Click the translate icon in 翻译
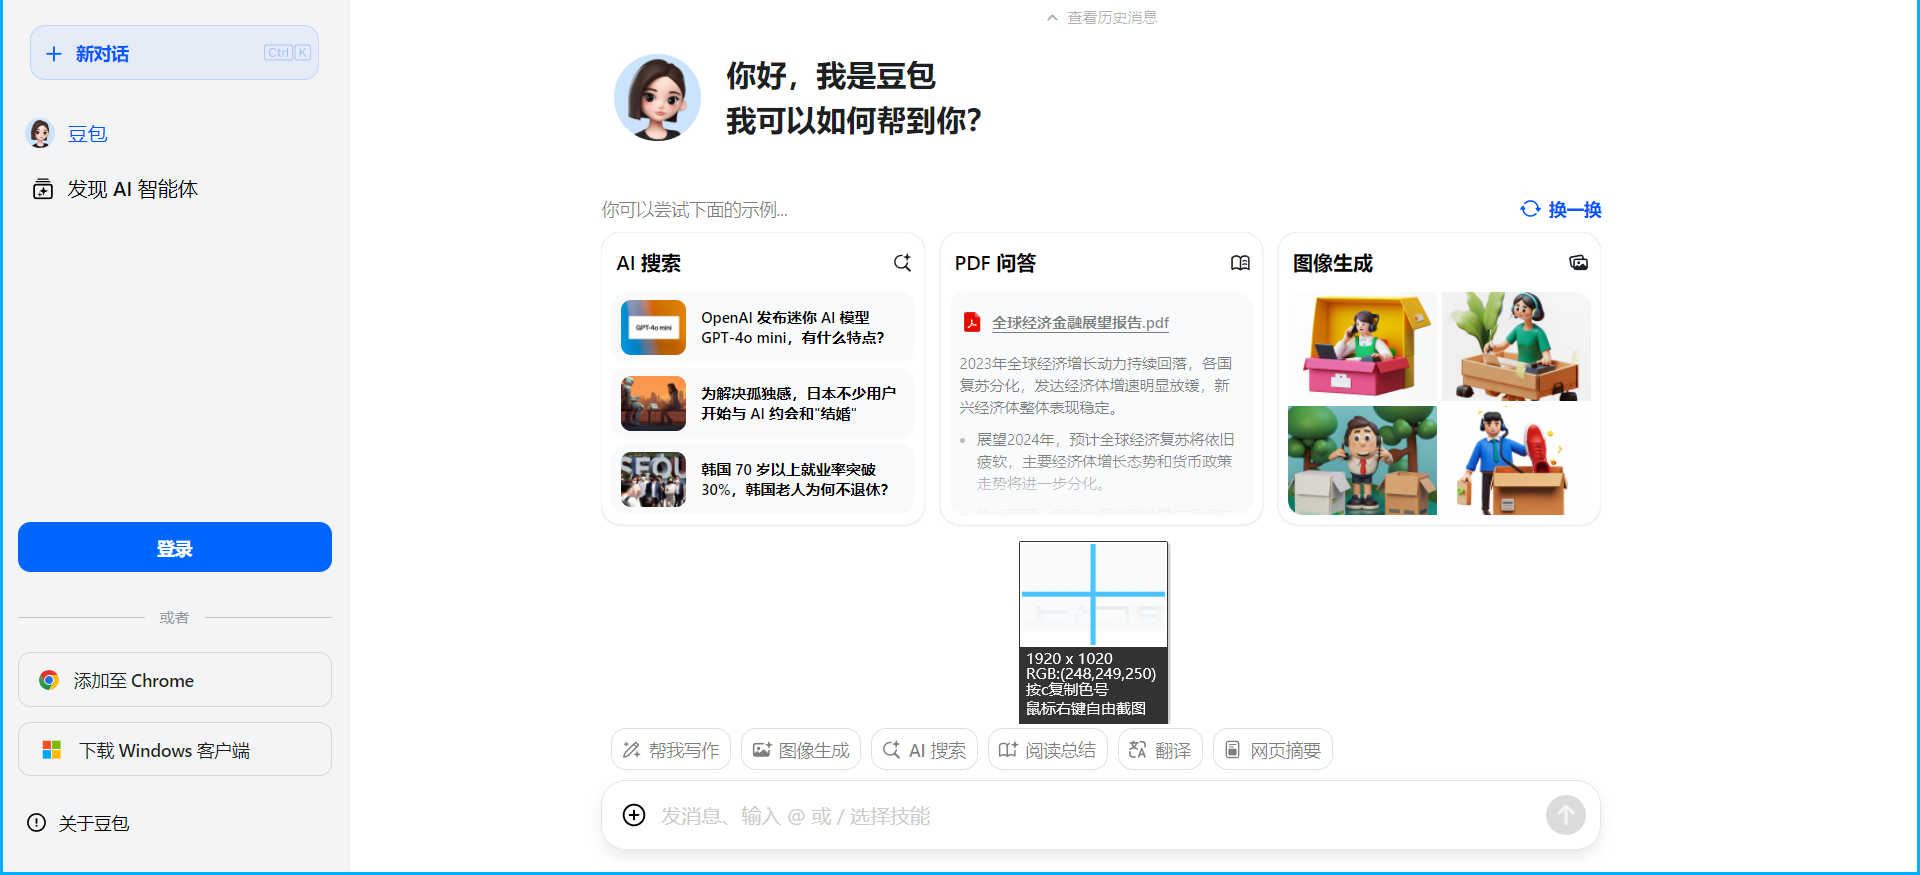The image size is (1920, 875). 1137,750
